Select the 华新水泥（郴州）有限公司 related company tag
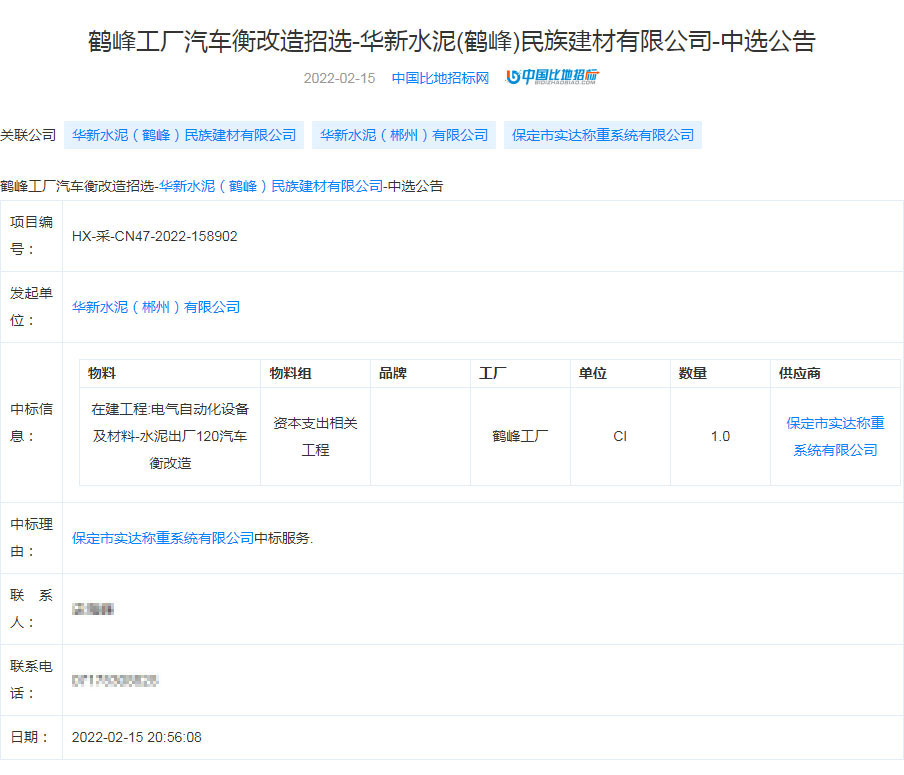The image size is (904, 775). (x=404, y=135)
